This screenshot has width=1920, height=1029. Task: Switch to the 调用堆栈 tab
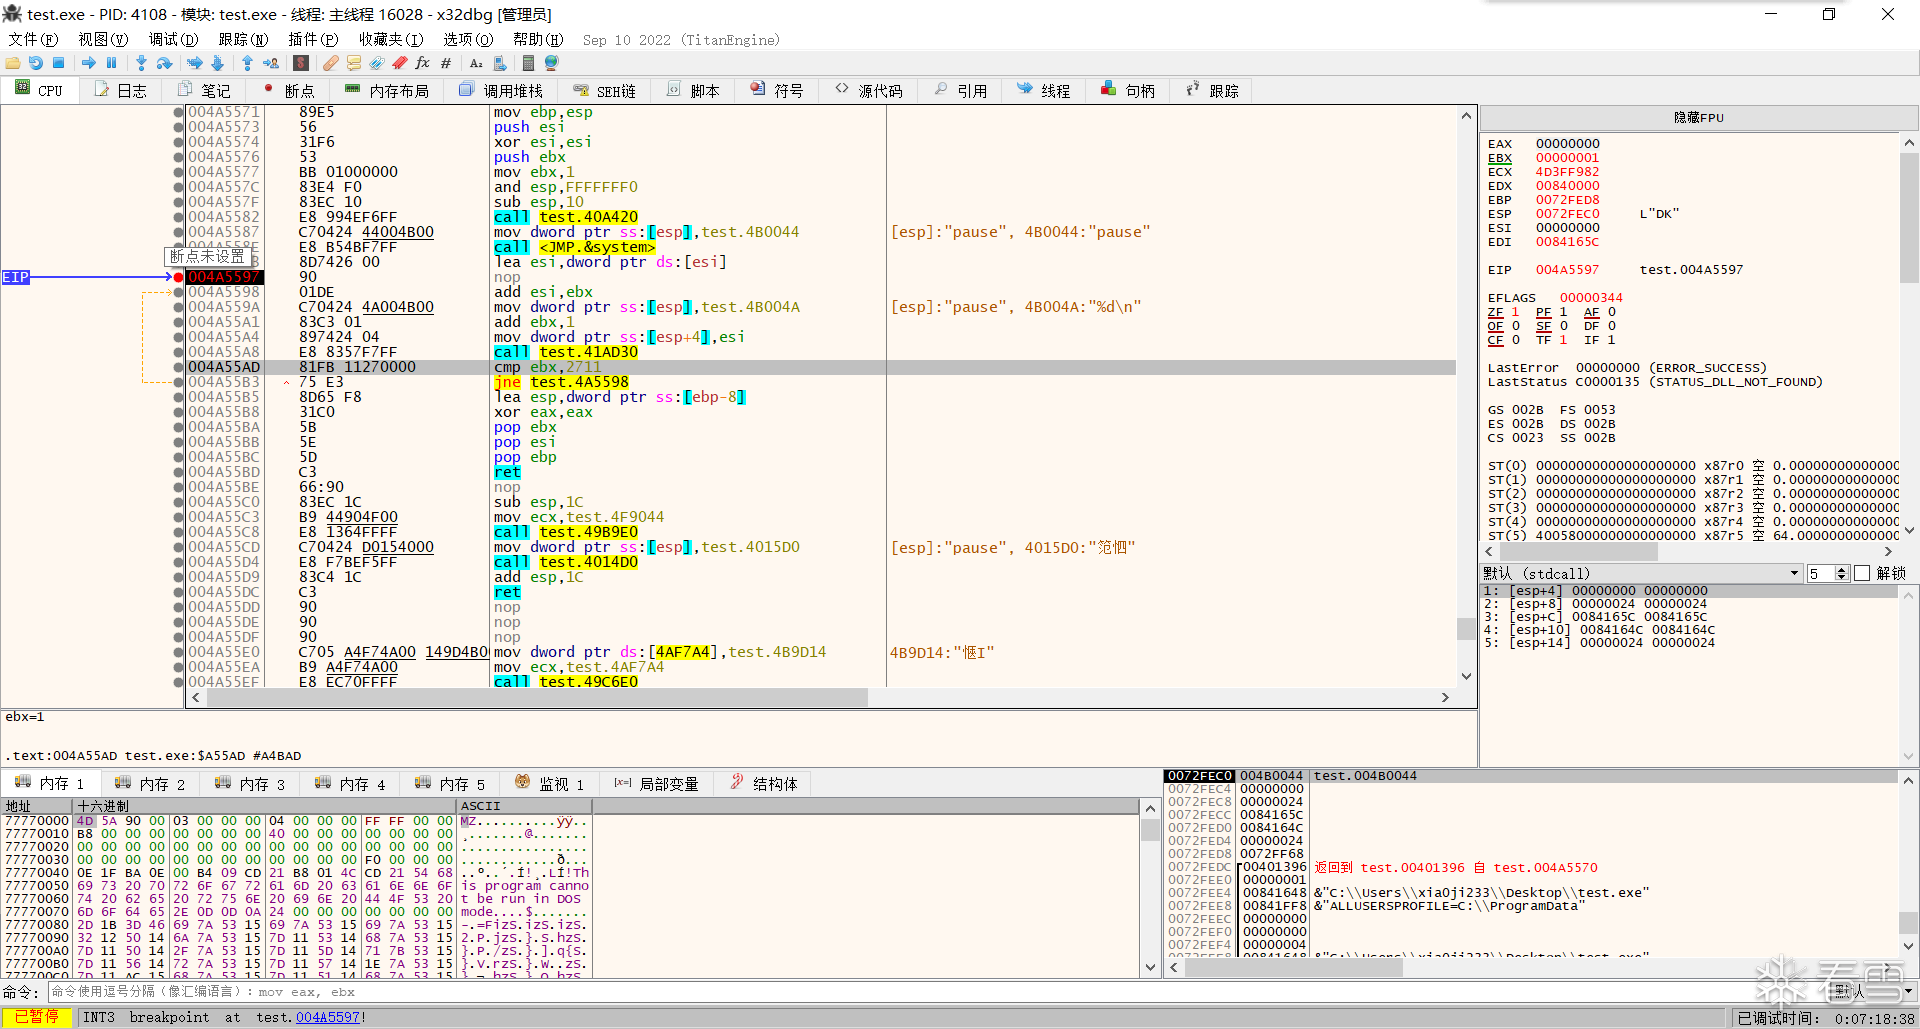[x=501, y=90]
